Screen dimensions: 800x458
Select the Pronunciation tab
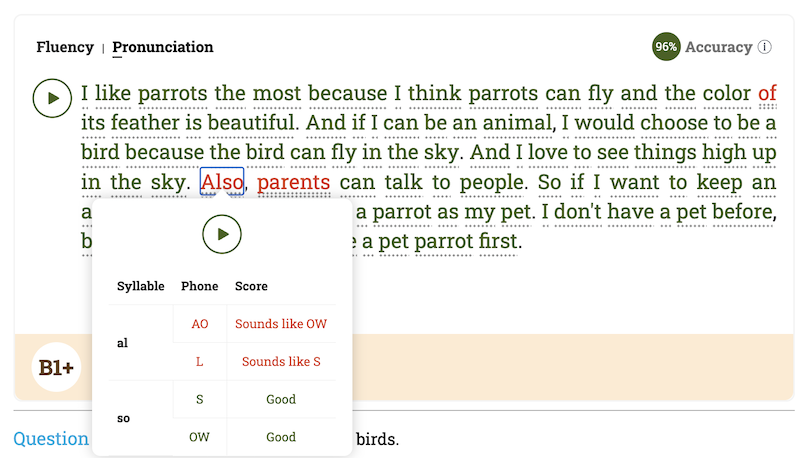(x=163, y=47)
